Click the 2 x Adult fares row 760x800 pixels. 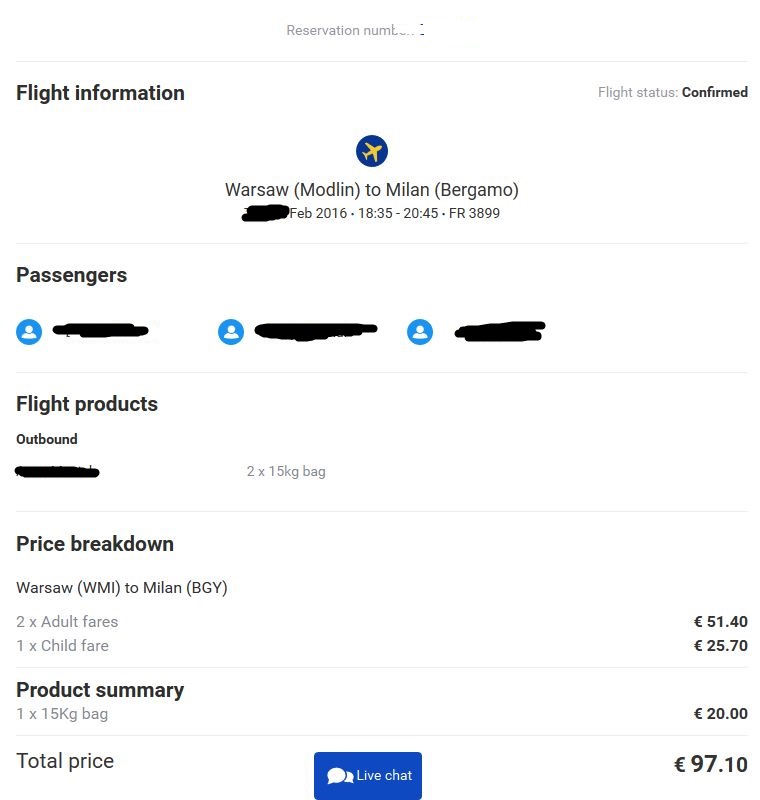click(382, 621)
